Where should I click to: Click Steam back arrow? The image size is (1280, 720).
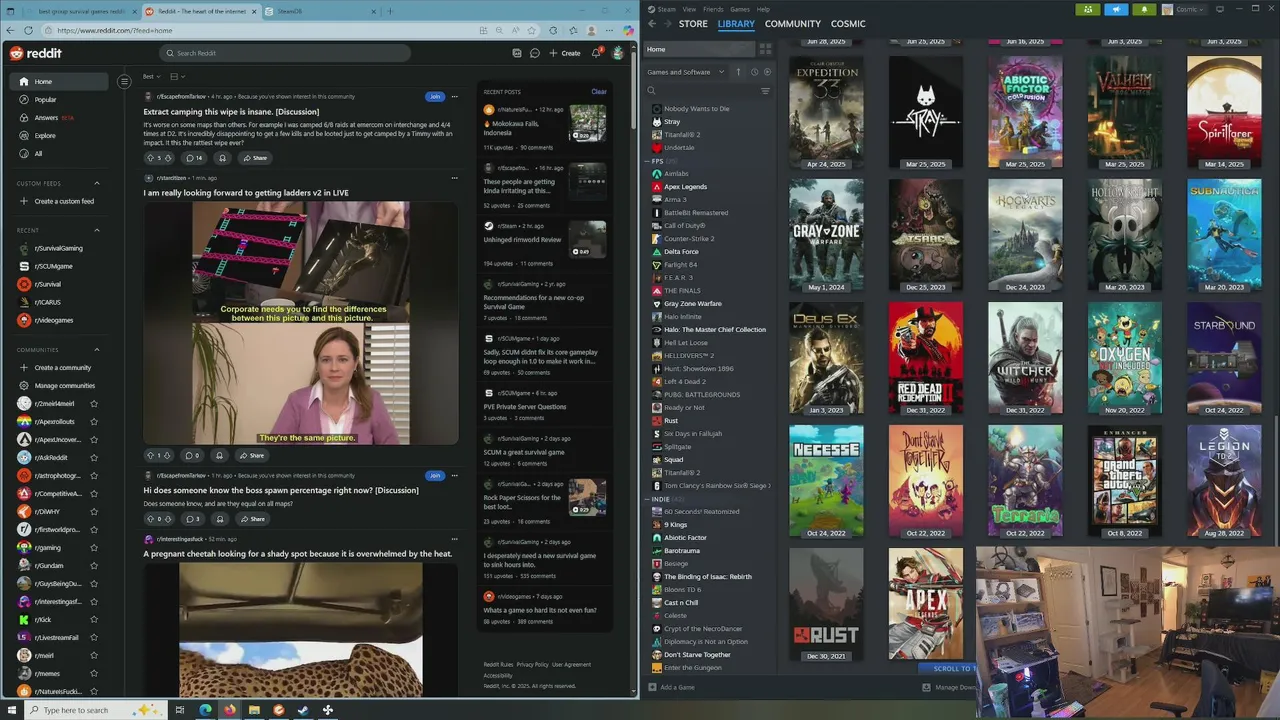[x=652, y=24]
